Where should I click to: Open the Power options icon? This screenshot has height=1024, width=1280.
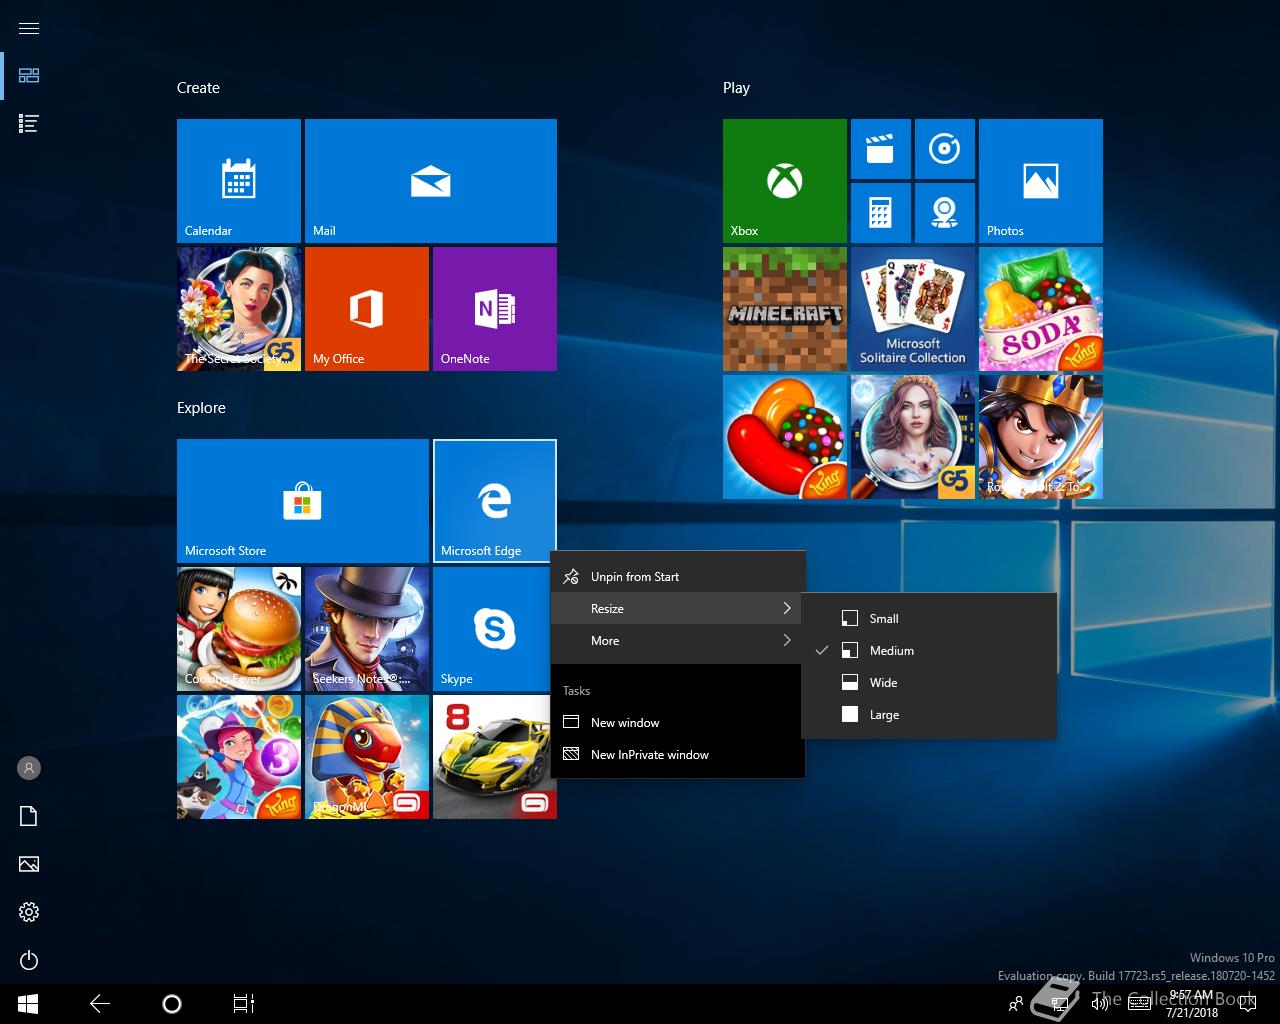click(29, 960)
